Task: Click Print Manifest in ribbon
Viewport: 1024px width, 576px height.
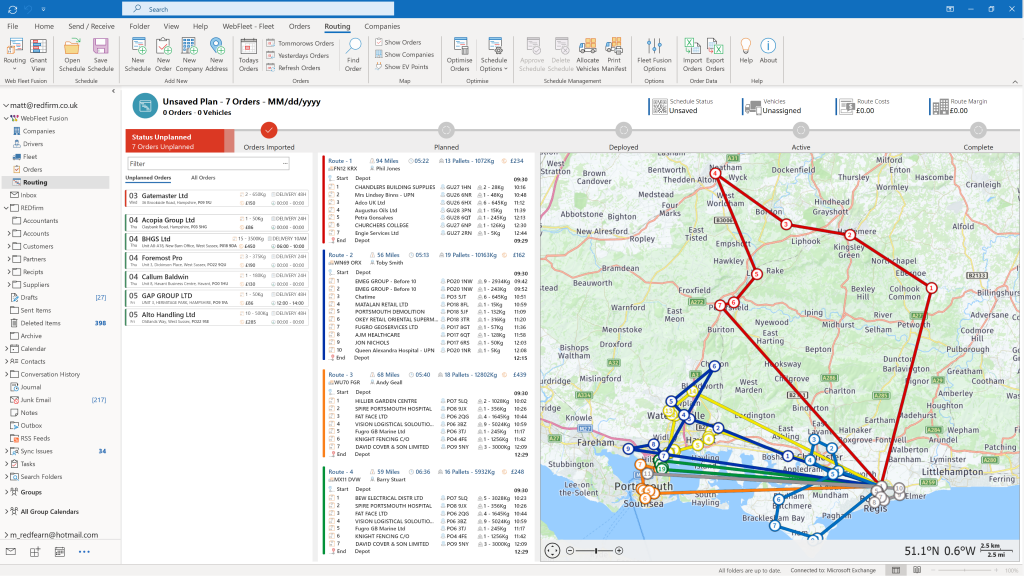Action: click(614, 46)
